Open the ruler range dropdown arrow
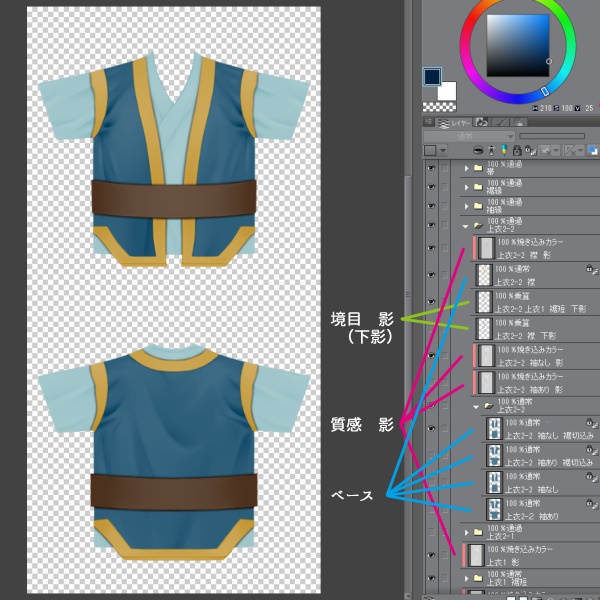Image resolution: width=600 pixels, height=600 pixels. tap(580, 150)
